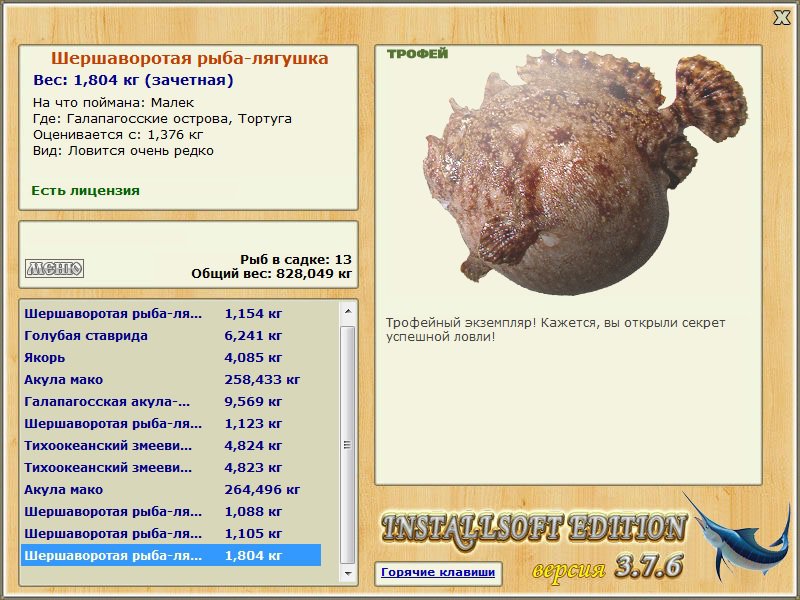Click the Оценивается с: 1,376 кг line

pos(118,135)
